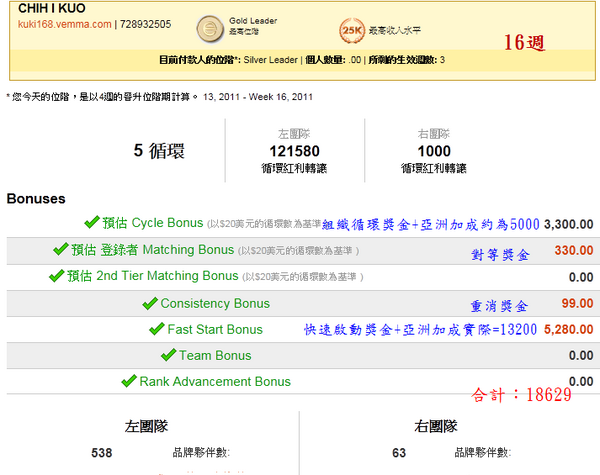Click the Week 16, 2011 date range
600x475 pixels.
[x=258, y=97]
